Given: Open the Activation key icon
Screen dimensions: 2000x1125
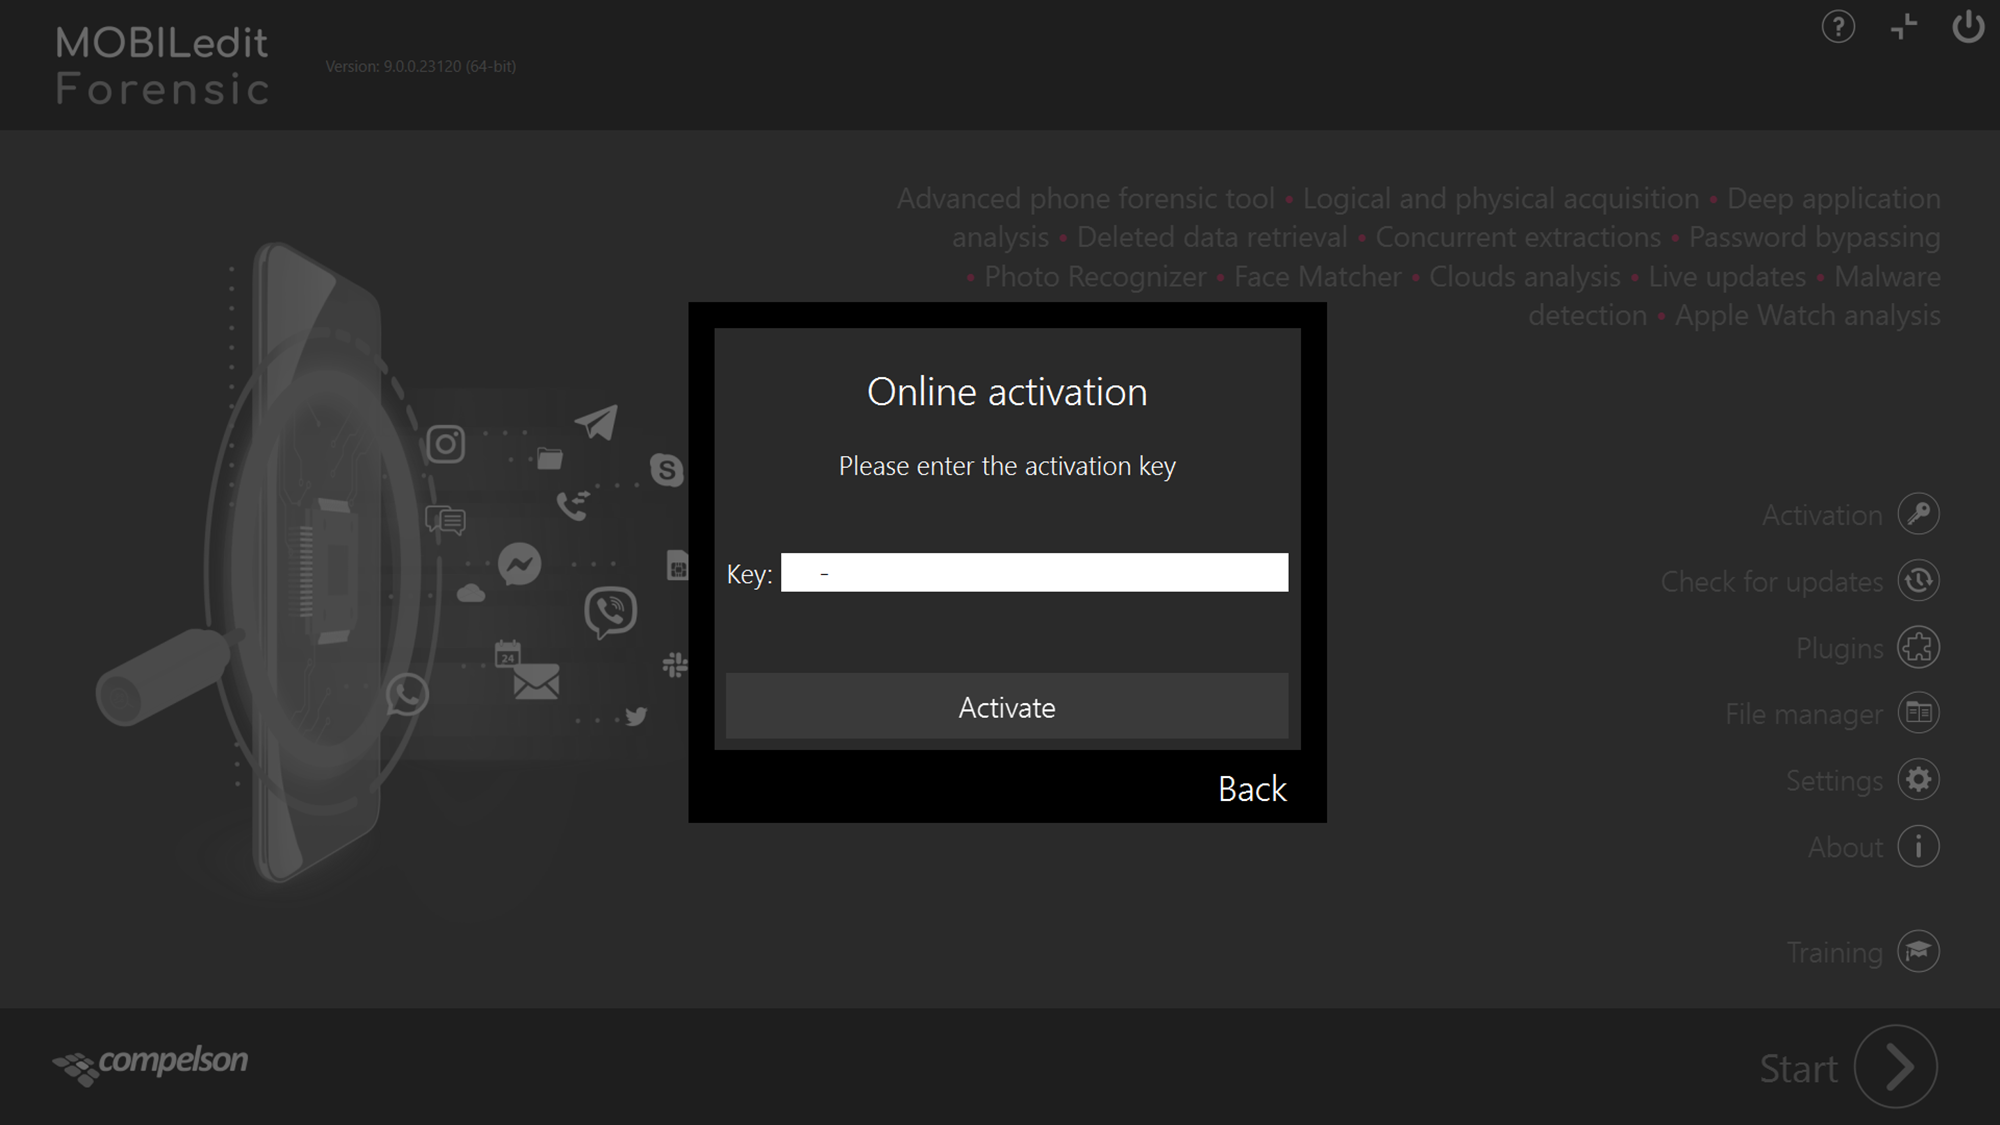Looking at the screenshot, I should (1917, 514).
